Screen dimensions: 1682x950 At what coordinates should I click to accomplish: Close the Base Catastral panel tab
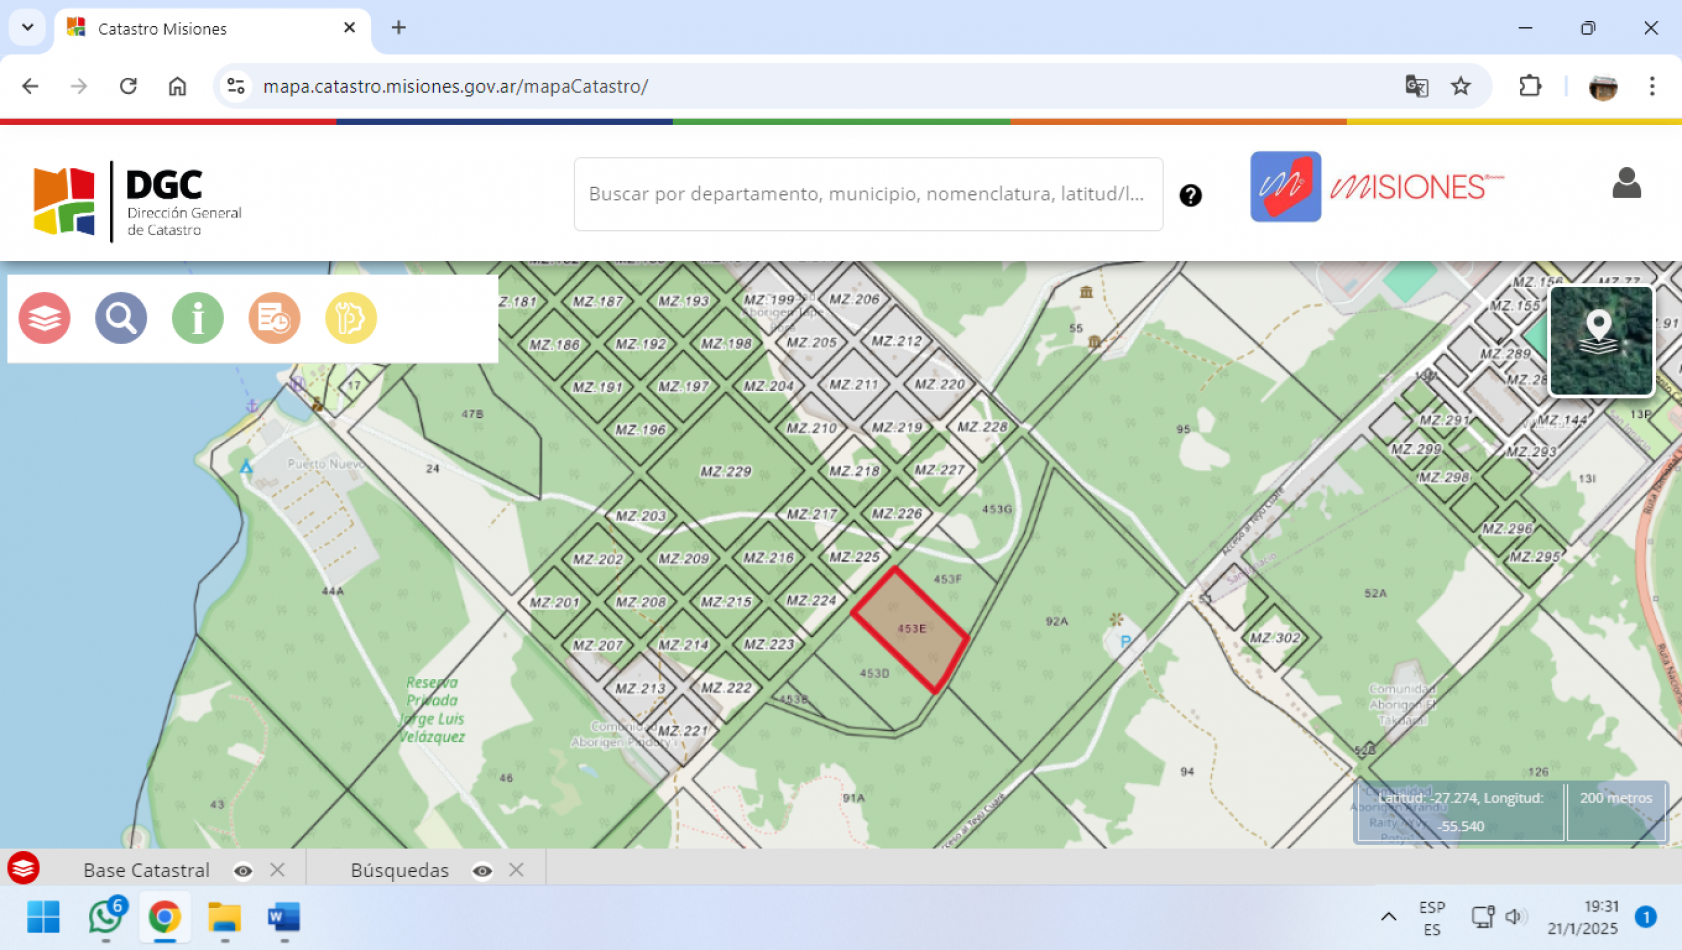(x=278, y=870)
